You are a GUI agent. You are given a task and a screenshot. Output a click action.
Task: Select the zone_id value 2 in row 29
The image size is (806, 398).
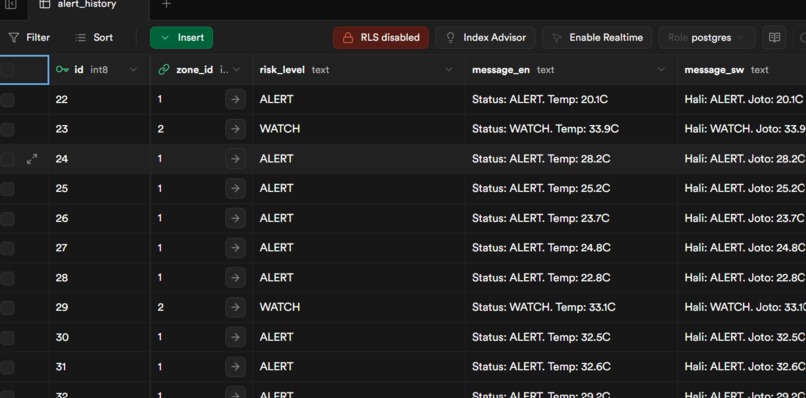160,307
